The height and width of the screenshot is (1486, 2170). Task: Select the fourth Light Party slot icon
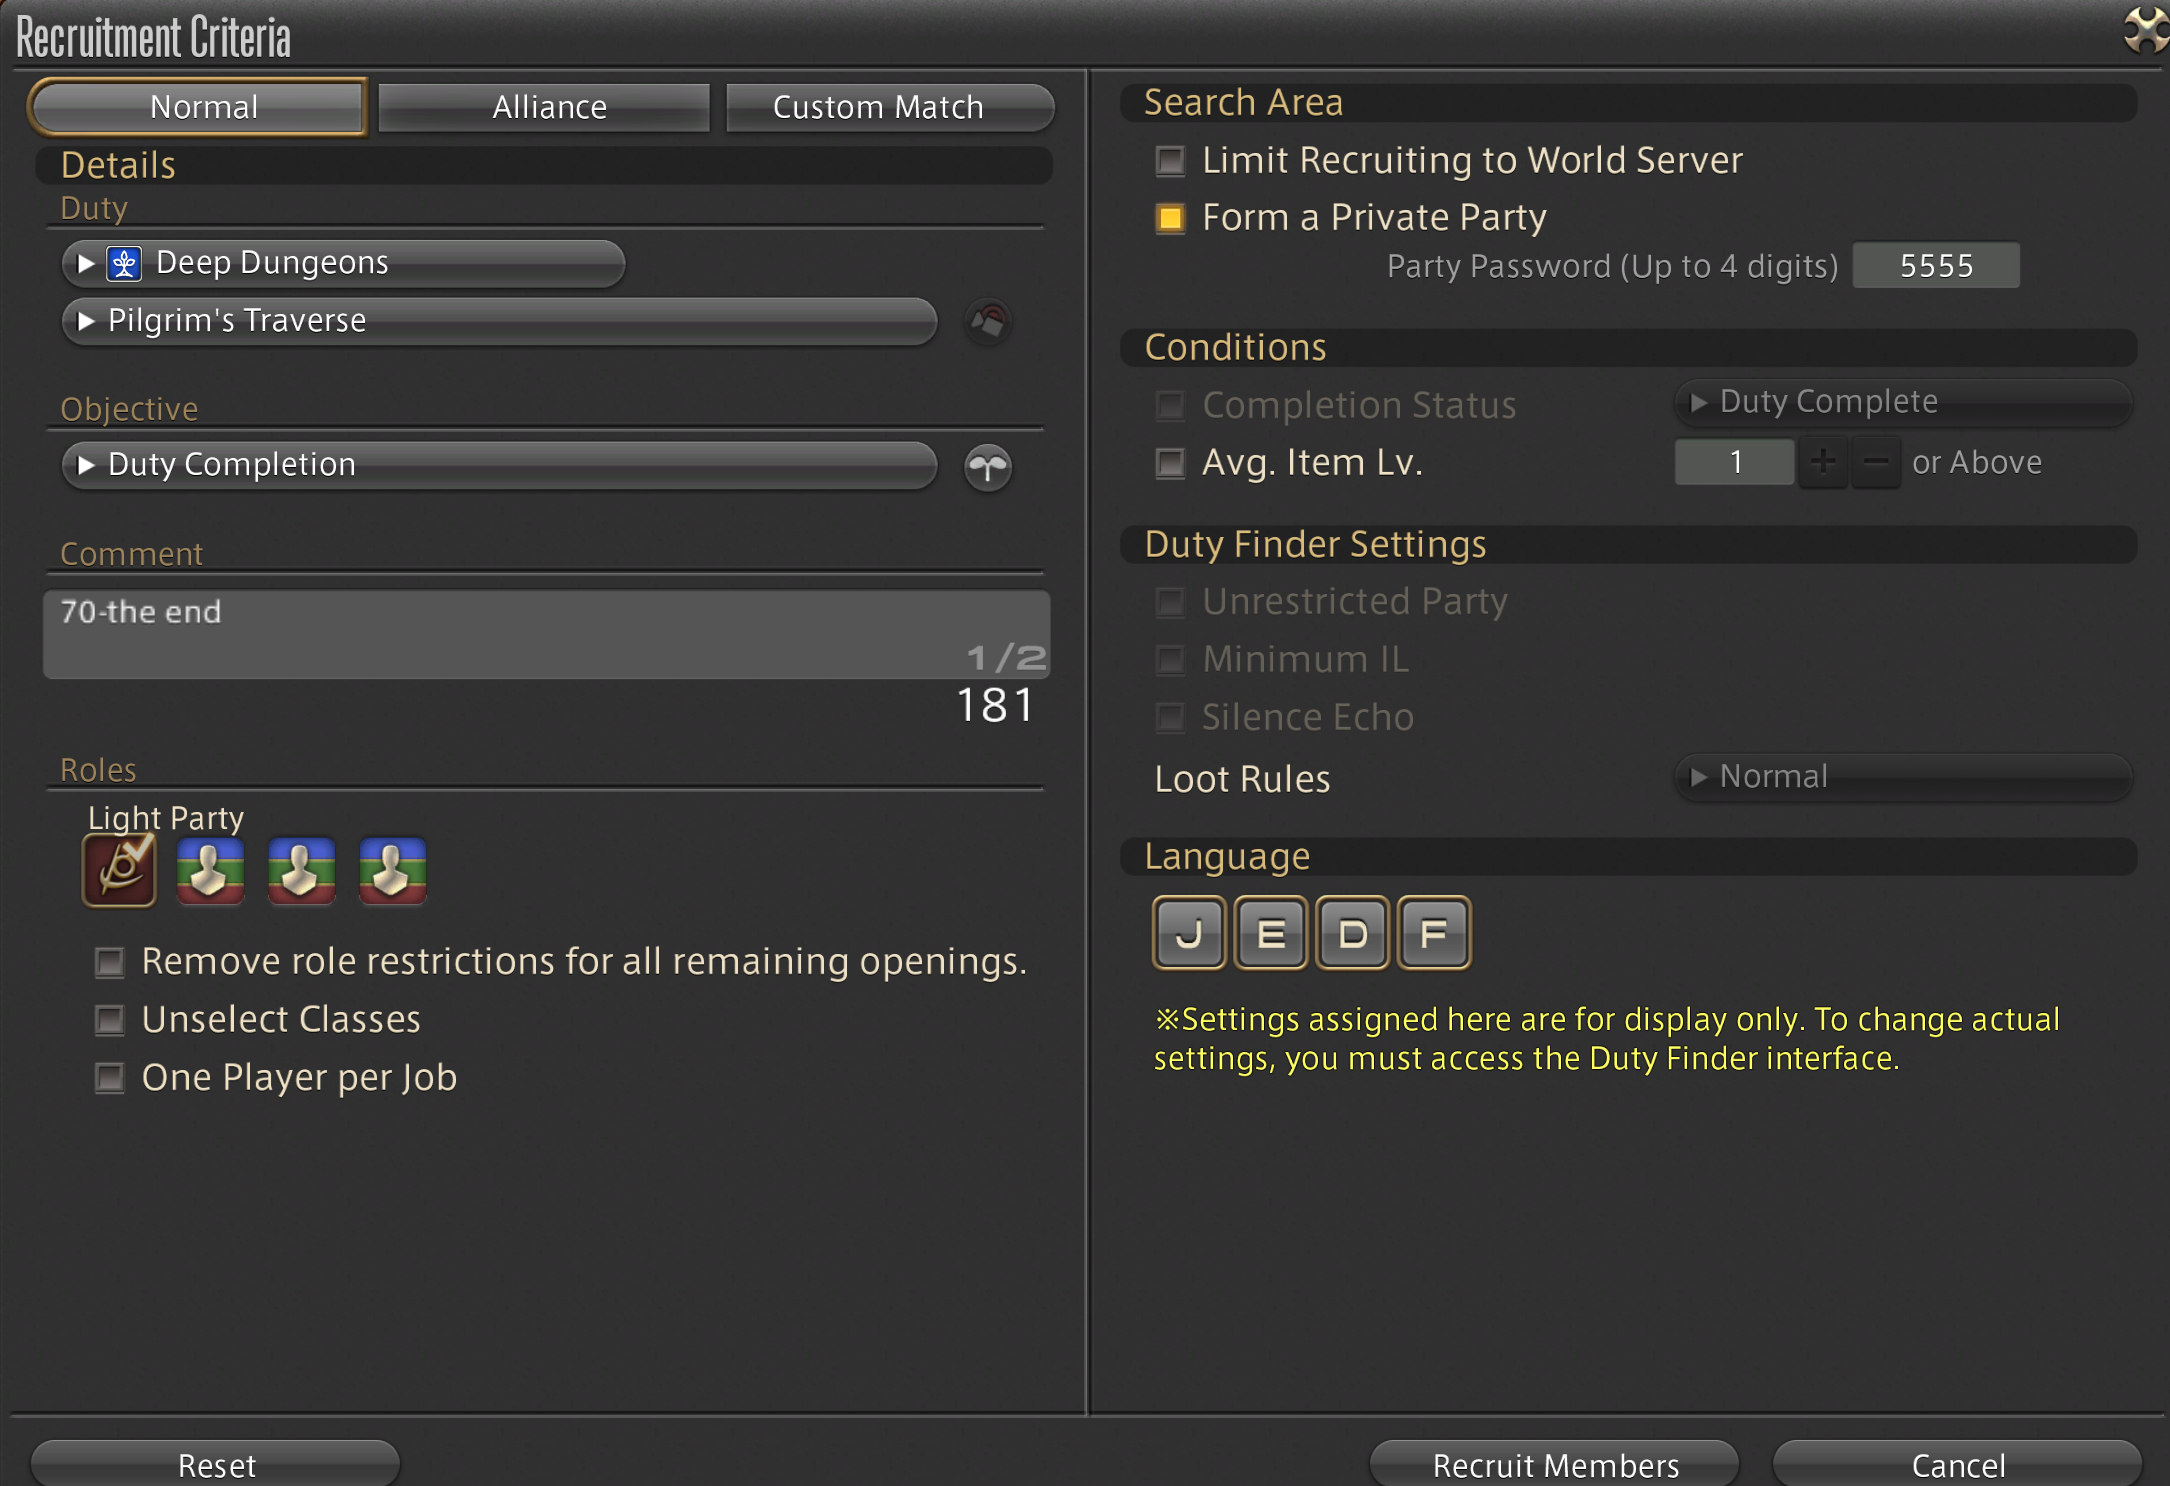pyautogui.click(x=392, y=871)
